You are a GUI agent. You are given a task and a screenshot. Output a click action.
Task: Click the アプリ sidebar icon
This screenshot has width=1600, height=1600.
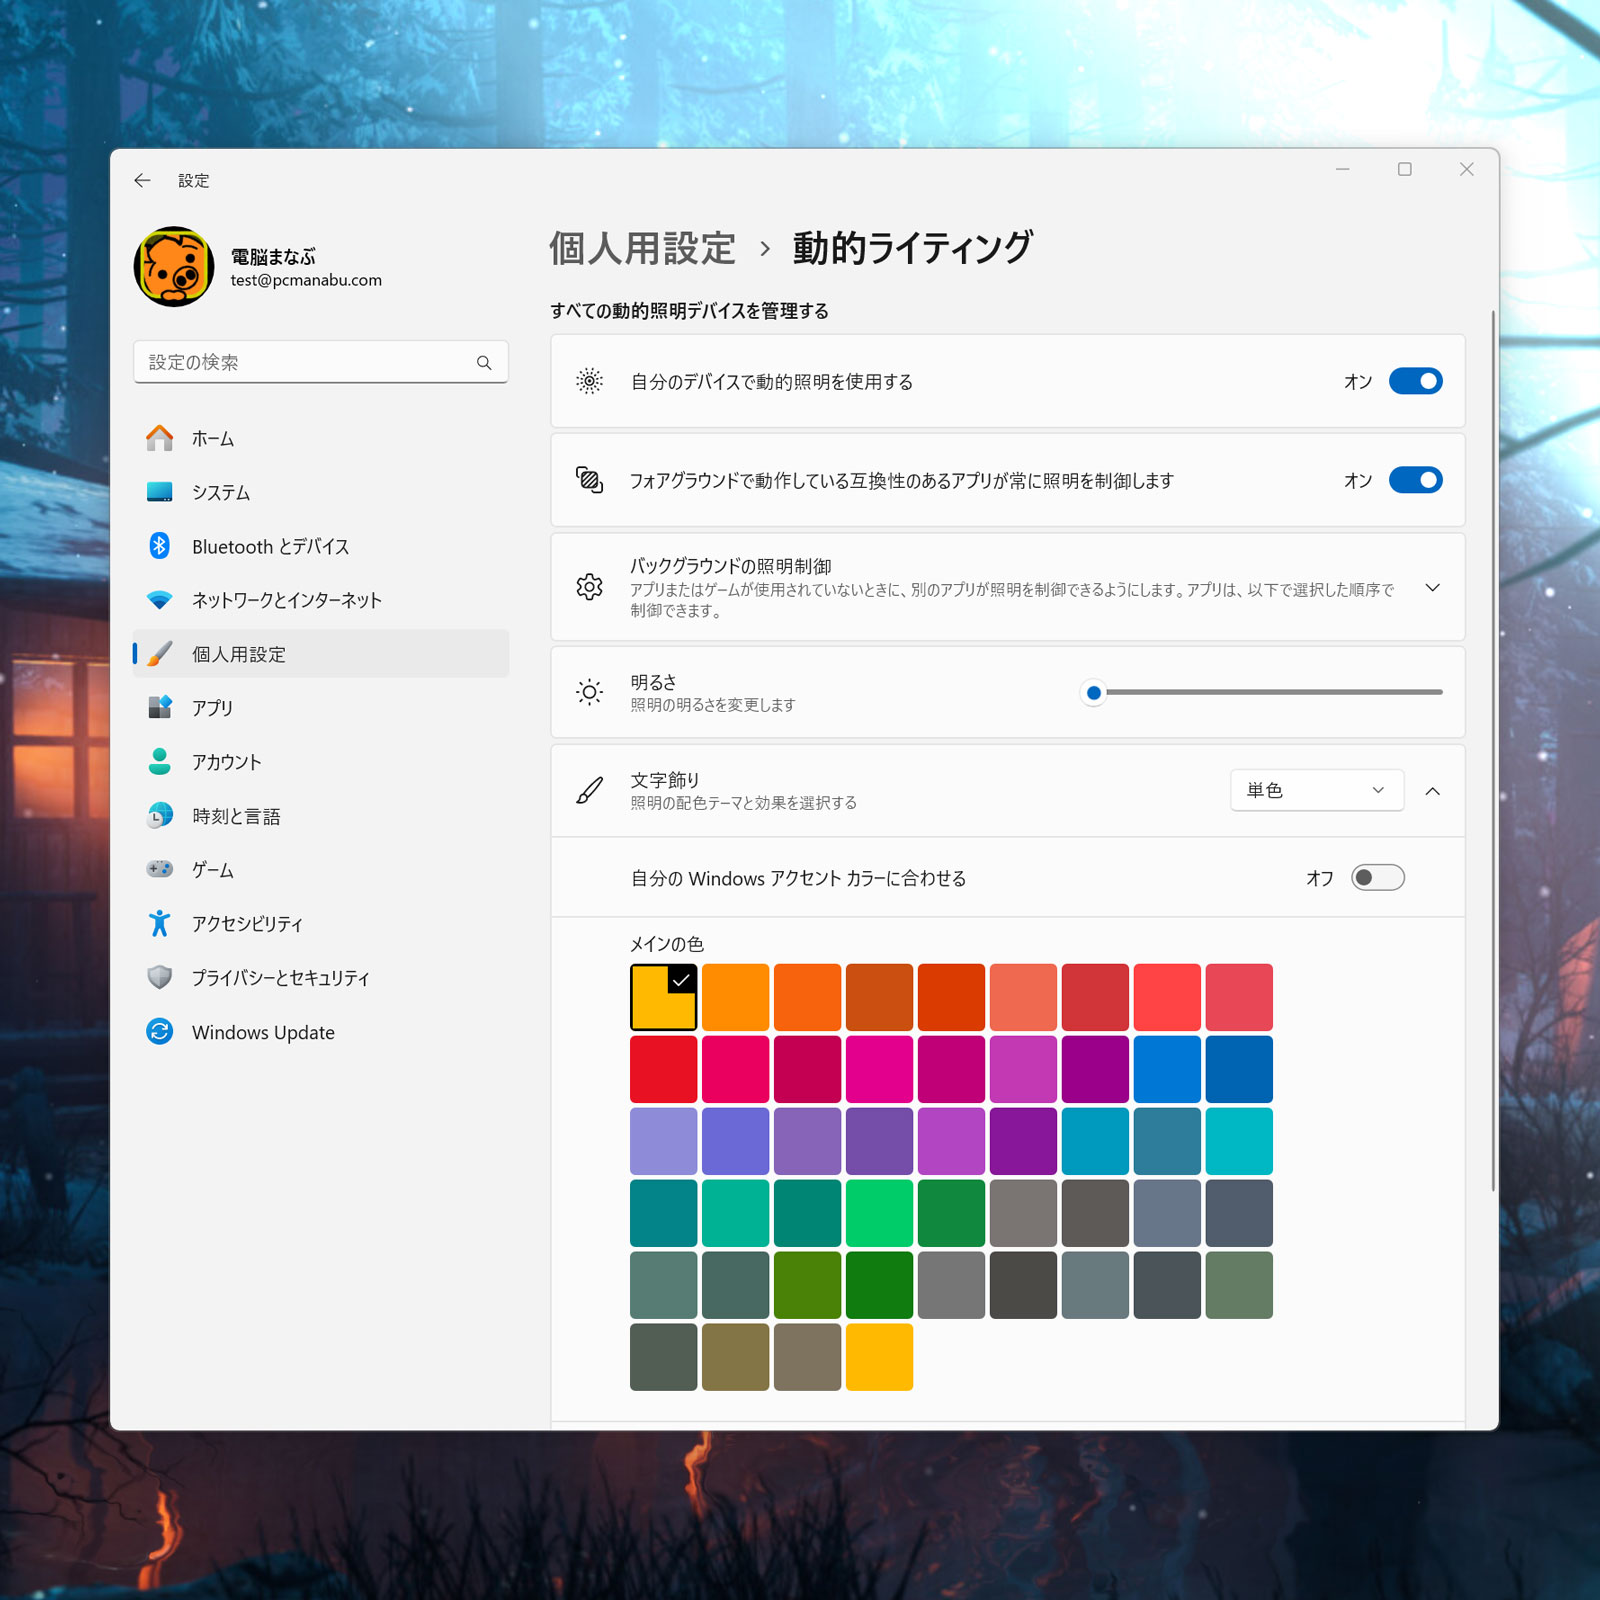tap(161, 707)
